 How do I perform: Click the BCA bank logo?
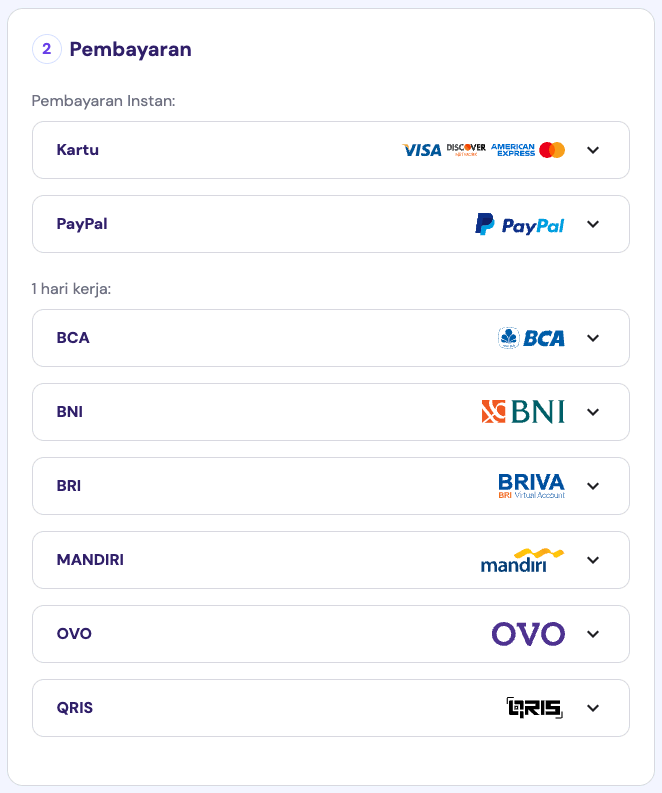pos(531,338)
